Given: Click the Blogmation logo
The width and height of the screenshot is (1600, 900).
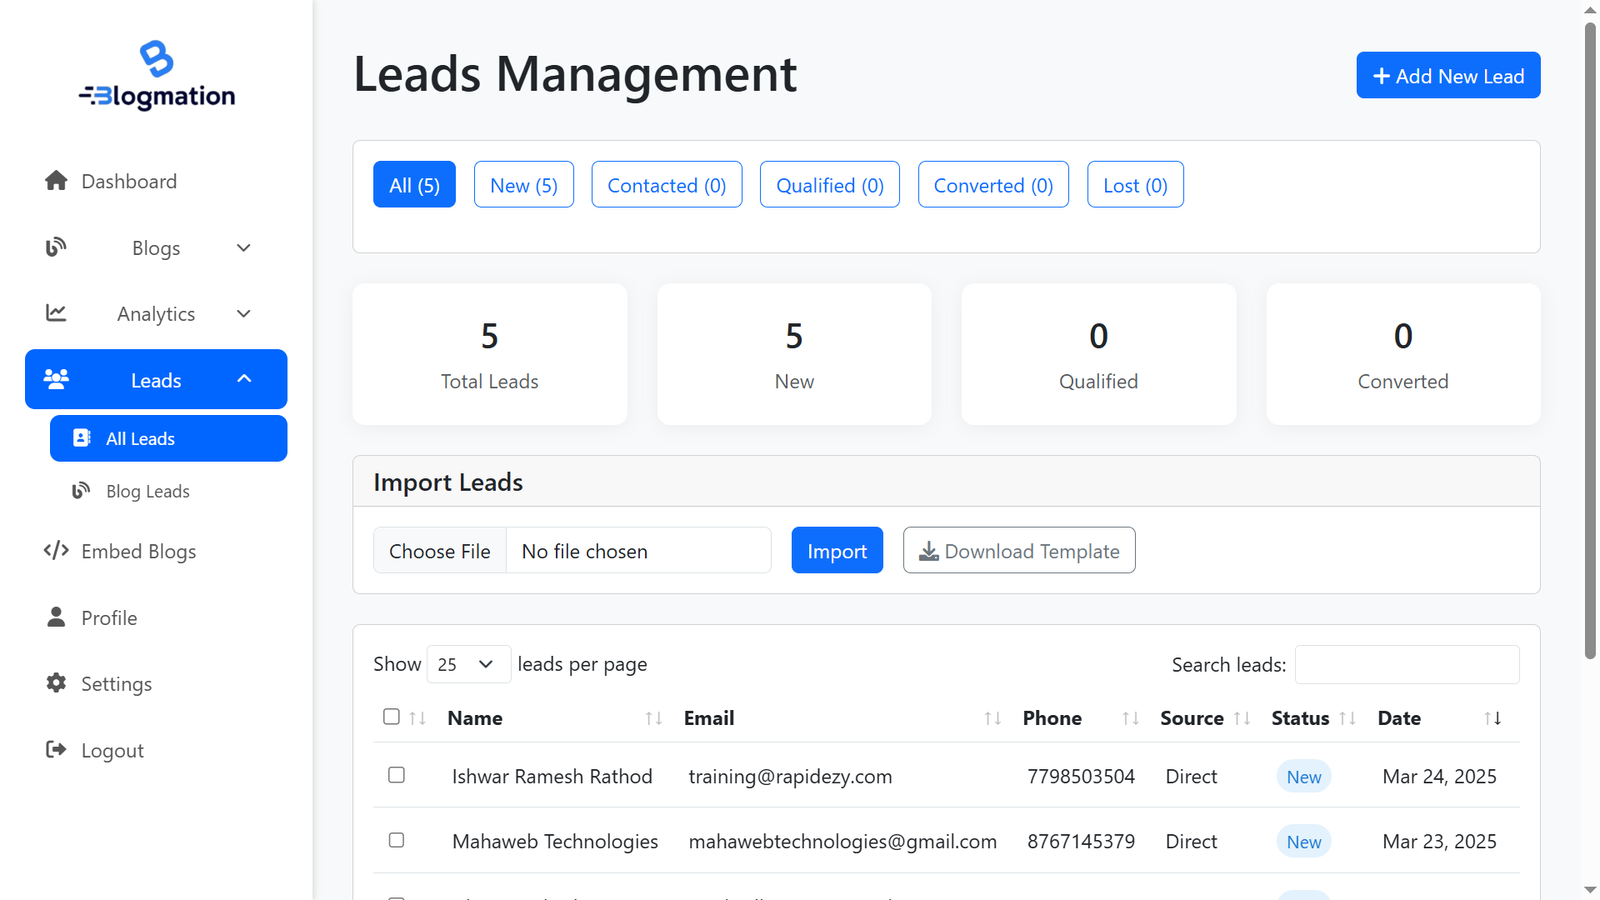Looking at the screenshot, I should coord(156,73).
